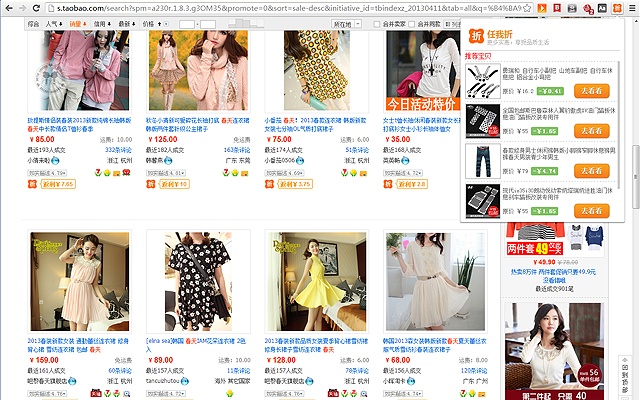
Task: Sort results by 最新
Action: pyautogui.click(x=127, y=24)
